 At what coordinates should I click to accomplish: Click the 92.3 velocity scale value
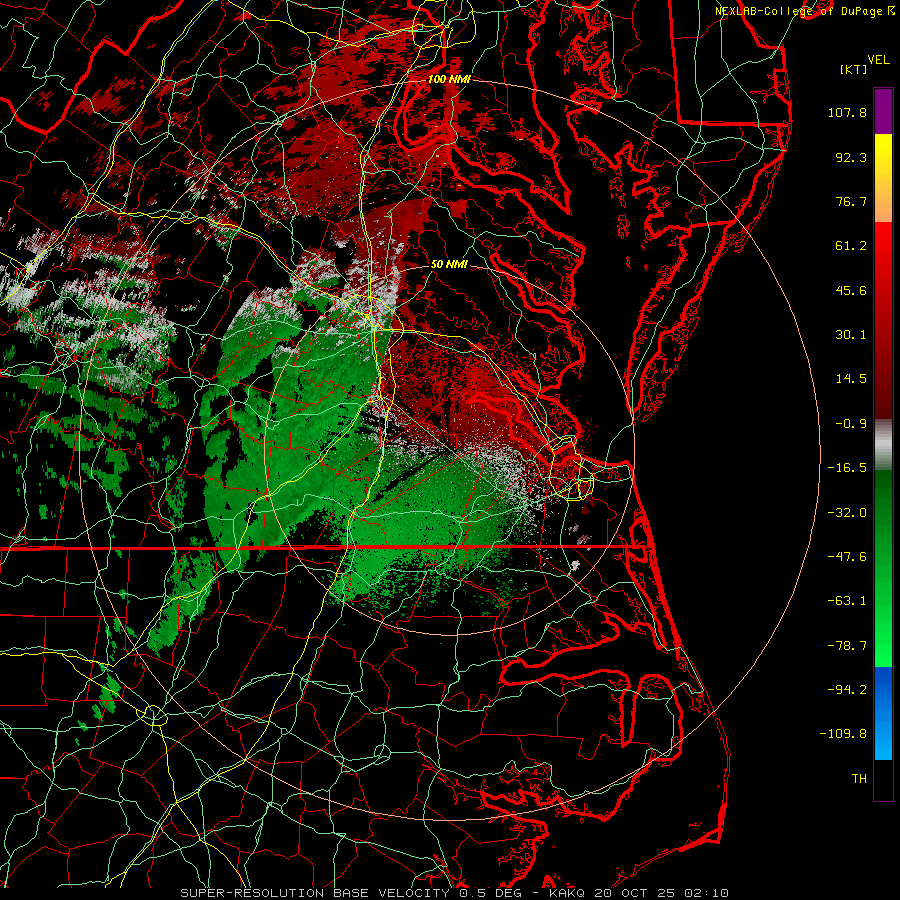point(851,157)
